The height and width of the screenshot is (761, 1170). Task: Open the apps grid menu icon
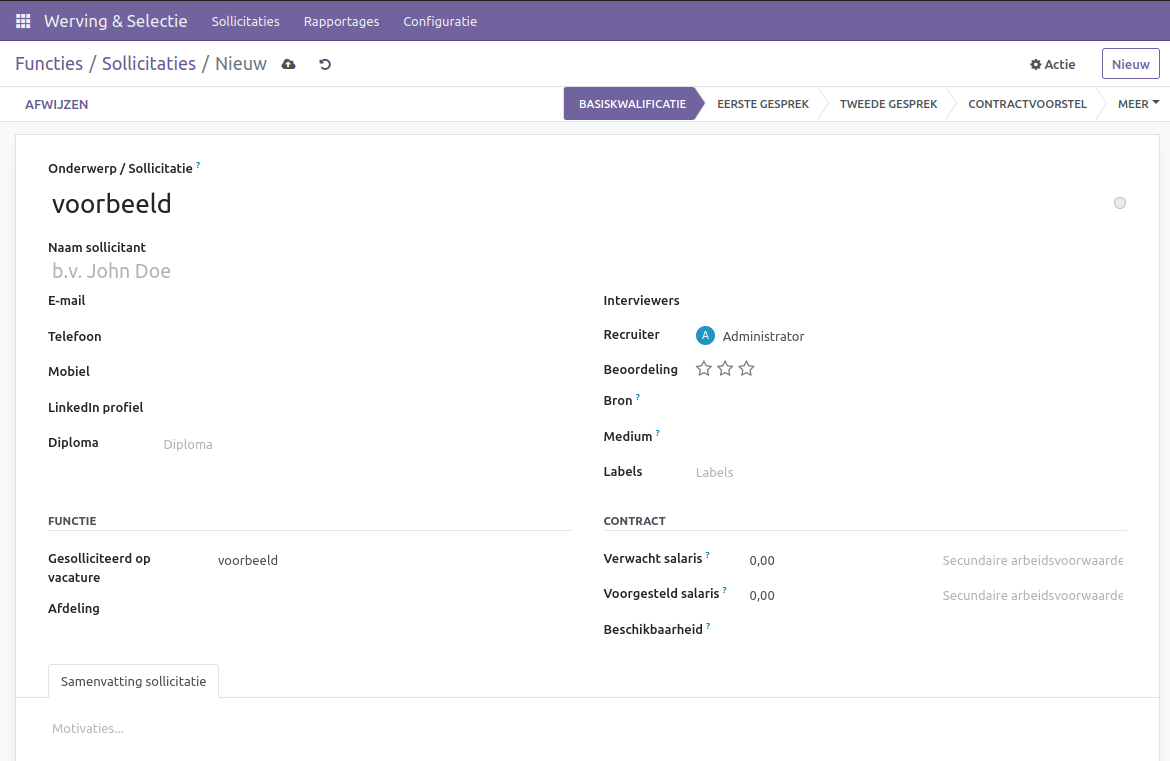click(x=23, y=21)
